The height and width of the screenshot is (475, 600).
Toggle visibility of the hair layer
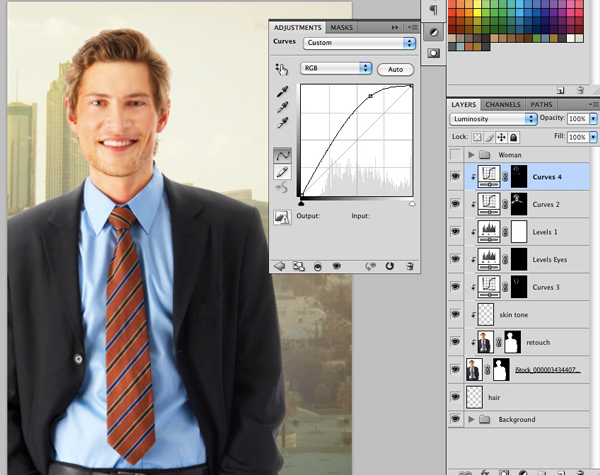(x=457, y=397)
